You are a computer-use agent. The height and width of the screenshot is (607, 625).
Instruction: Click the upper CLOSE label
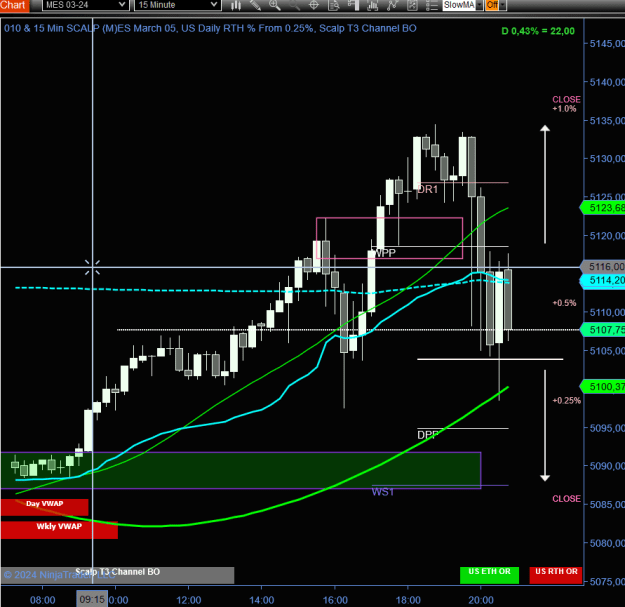[566, 99]
